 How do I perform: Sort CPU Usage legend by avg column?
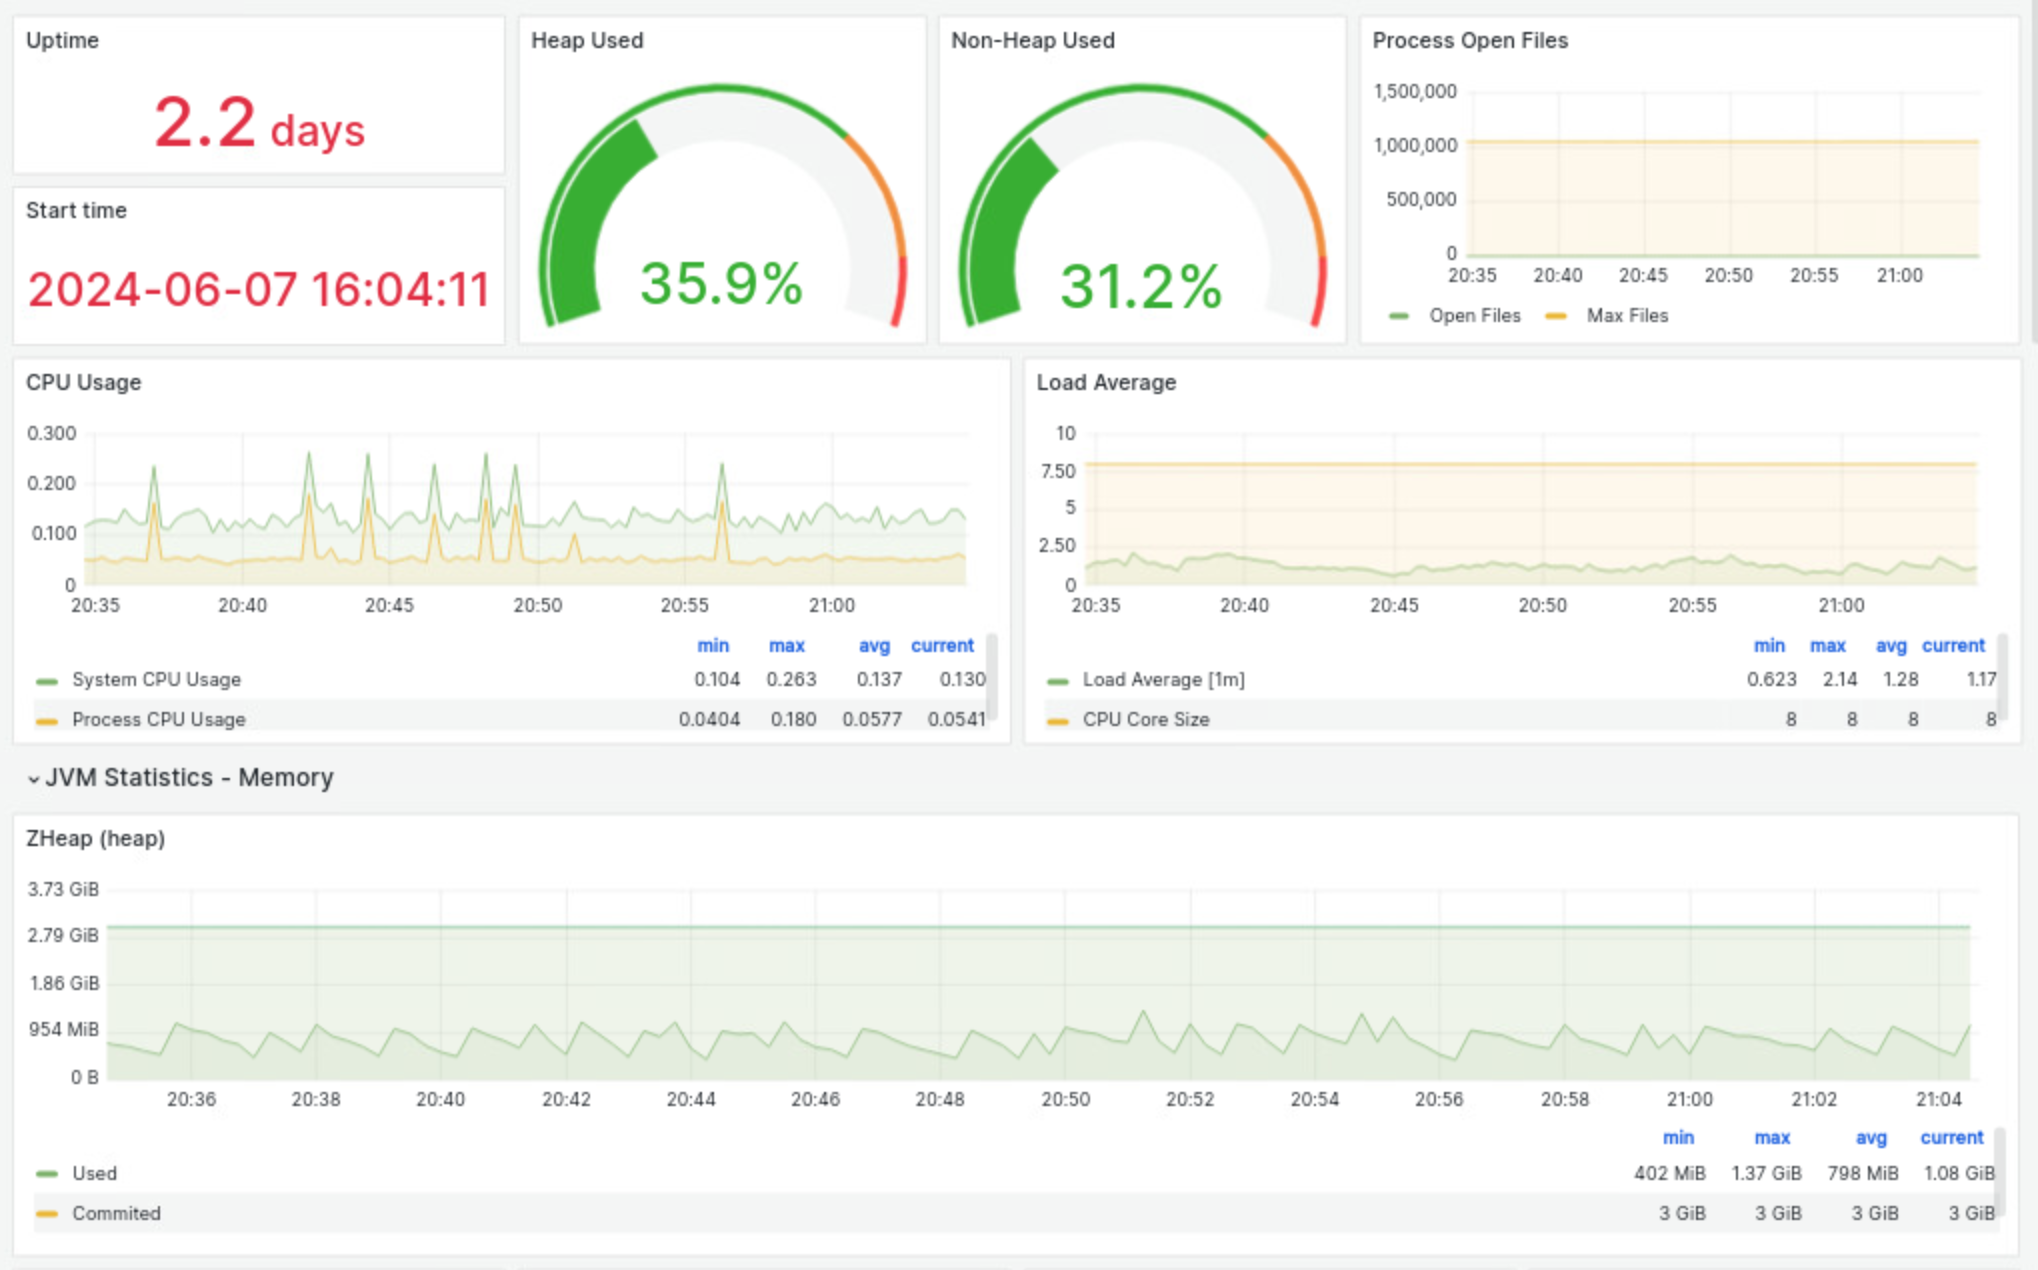[874, 645]
